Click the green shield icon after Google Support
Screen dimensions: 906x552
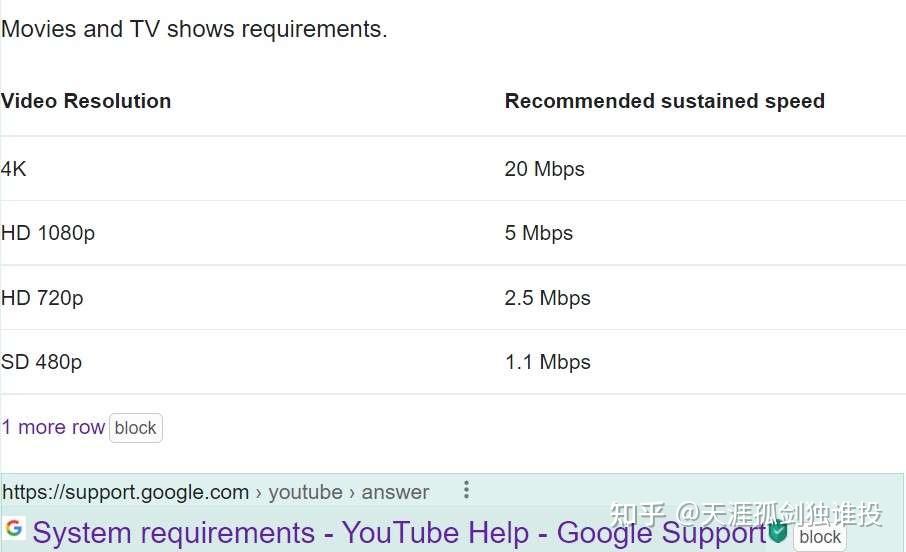coord(778,531)
